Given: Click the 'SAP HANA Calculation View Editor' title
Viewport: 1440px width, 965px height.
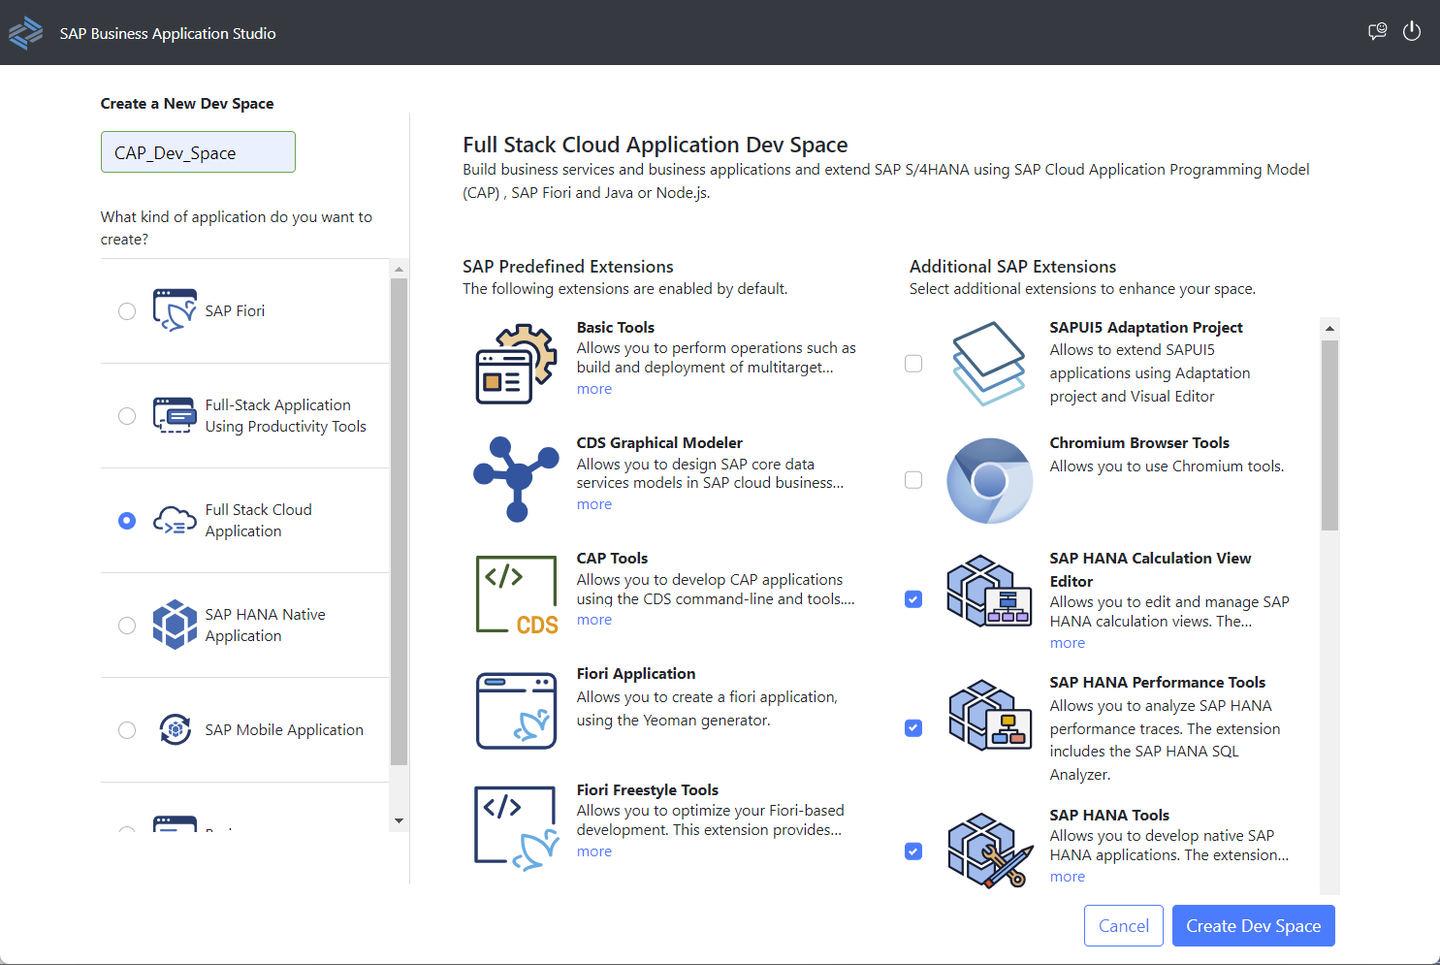Looking at the screenshot, I should pyautogui.click(x=1150, y=570).
